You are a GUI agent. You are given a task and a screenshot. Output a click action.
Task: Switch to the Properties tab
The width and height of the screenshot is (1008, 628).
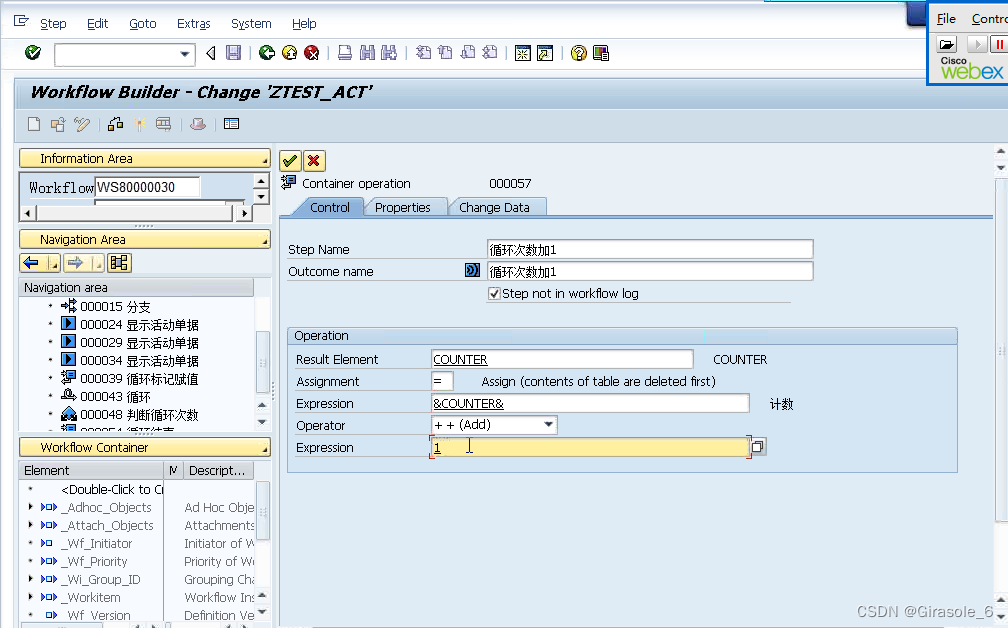click(402, 207)
